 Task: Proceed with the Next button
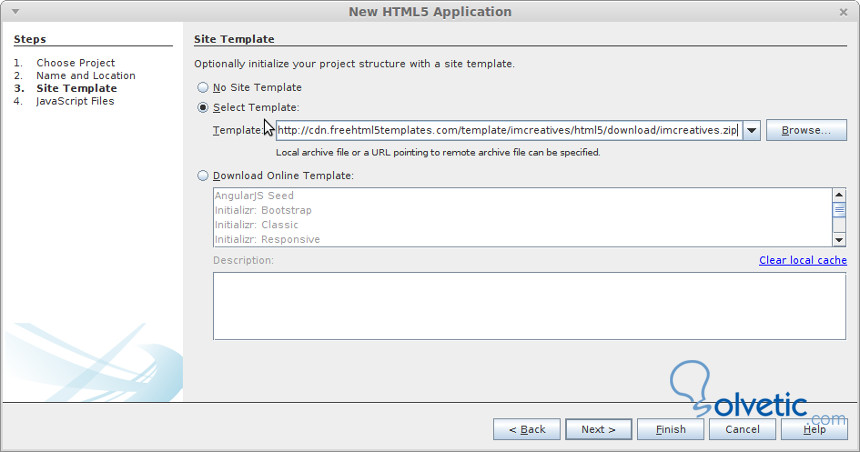click(x=598, y=429)
